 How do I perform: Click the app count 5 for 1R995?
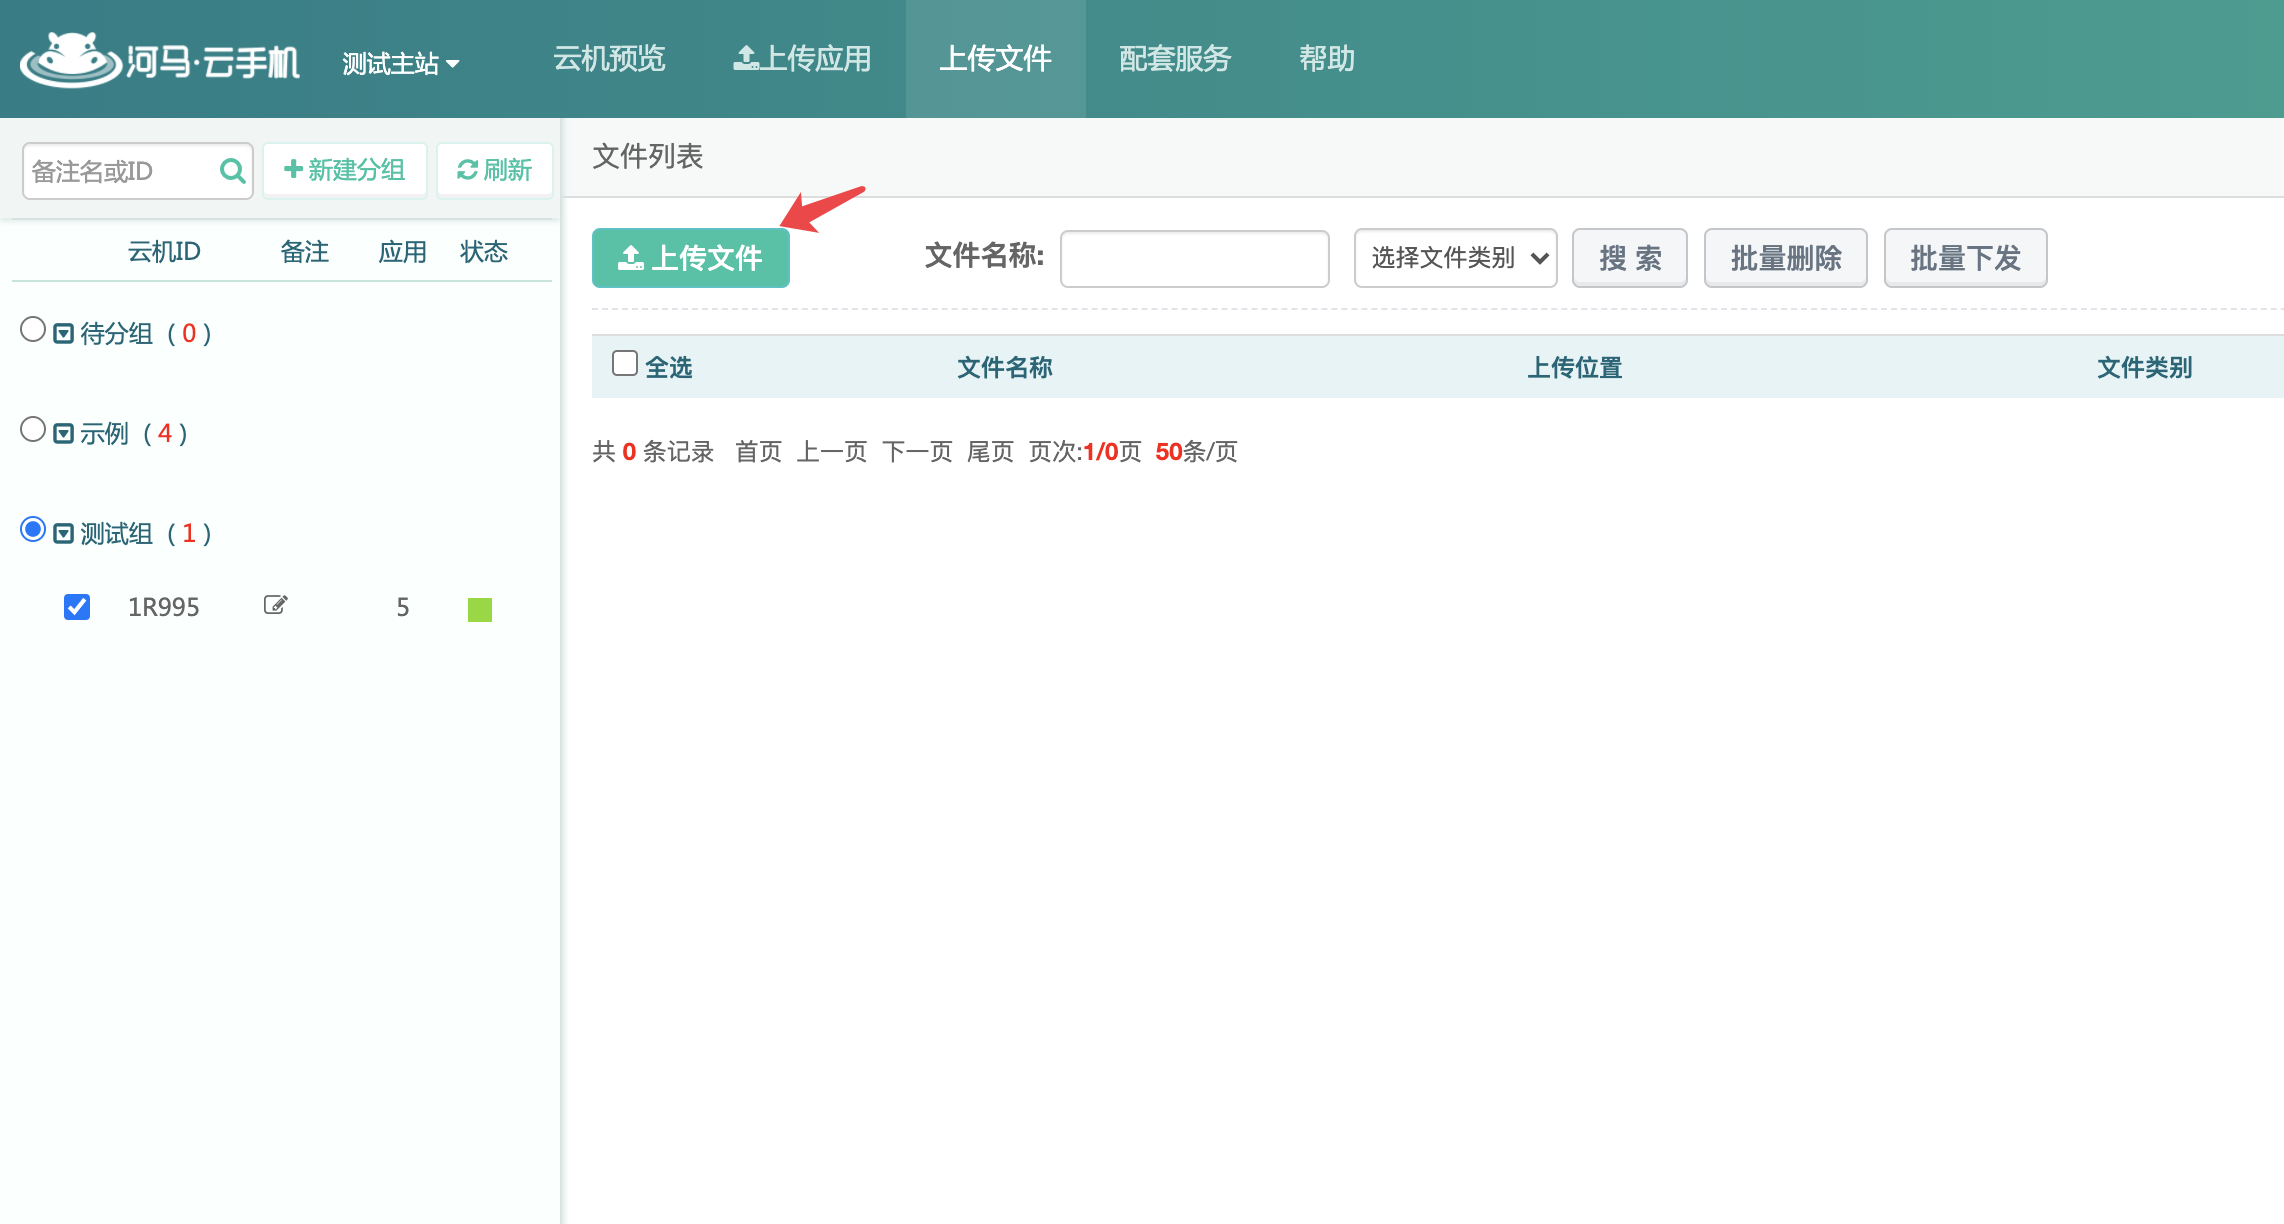pyautogui.click(x=403, y=607)
